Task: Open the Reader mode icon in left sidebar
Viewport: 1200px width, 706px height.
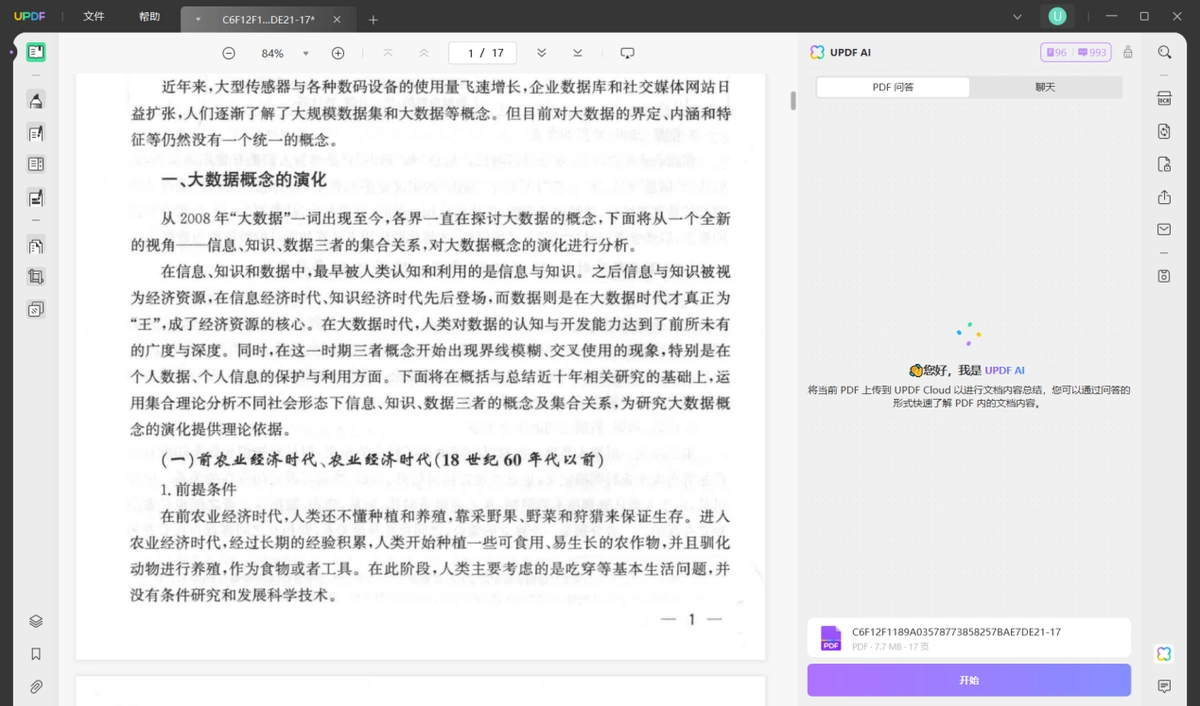Action: click(36, 52)
